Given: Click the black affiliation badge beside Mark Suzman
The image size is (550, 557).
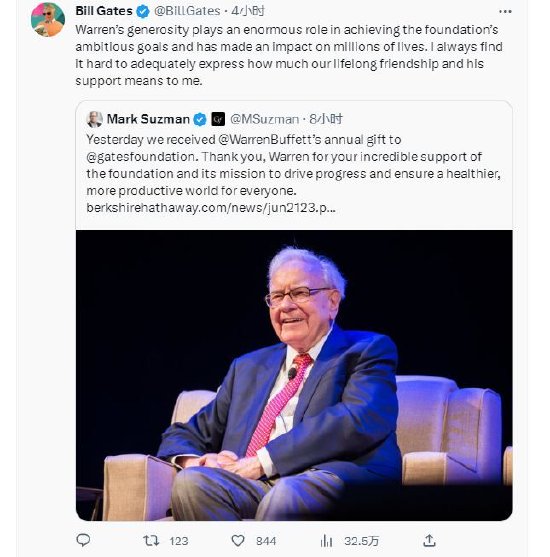Looking at the screenshot, I should point(218,119).
